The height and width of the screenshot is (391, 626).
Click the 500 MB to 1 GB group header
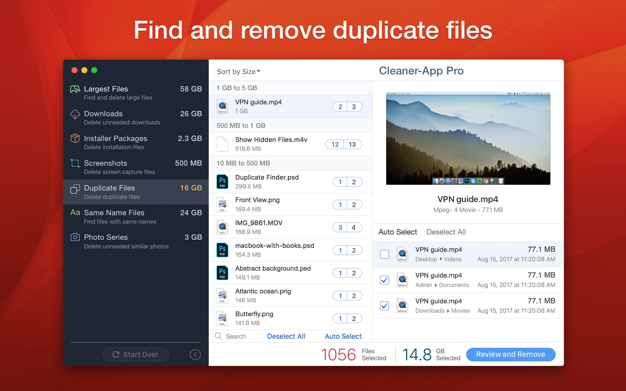(x=291, y=125)
